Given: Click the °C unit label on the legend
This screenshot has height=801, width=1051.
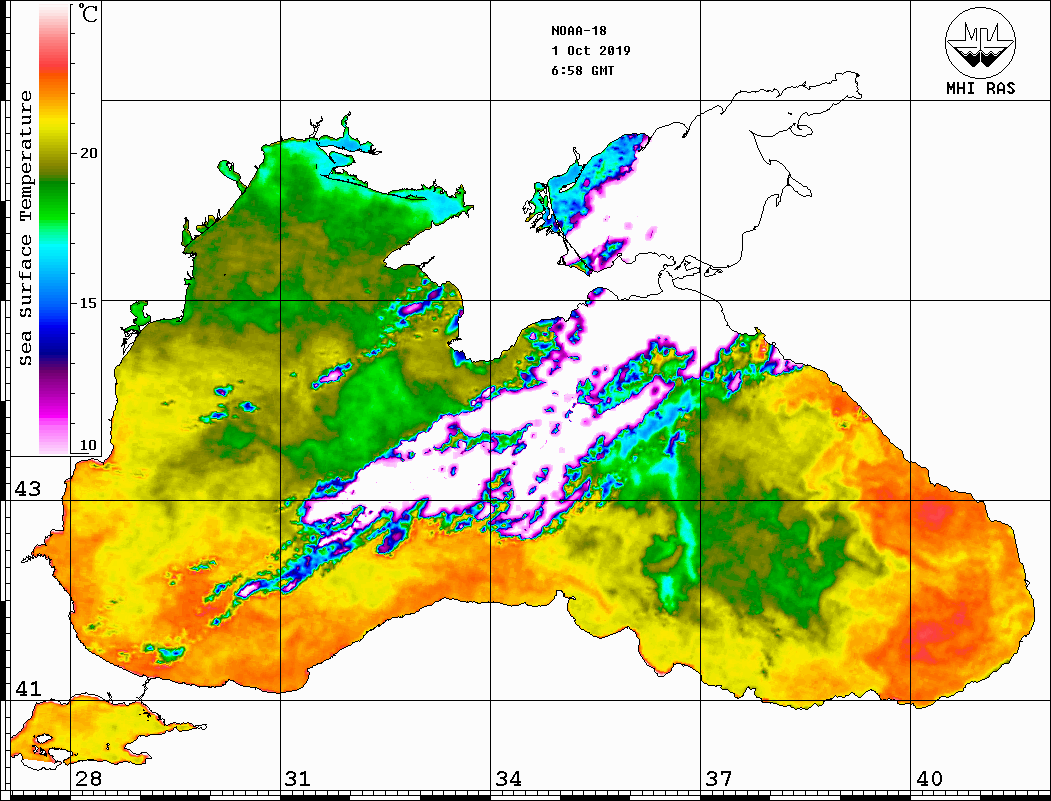Looking at the screenshot, I should 88,13.
